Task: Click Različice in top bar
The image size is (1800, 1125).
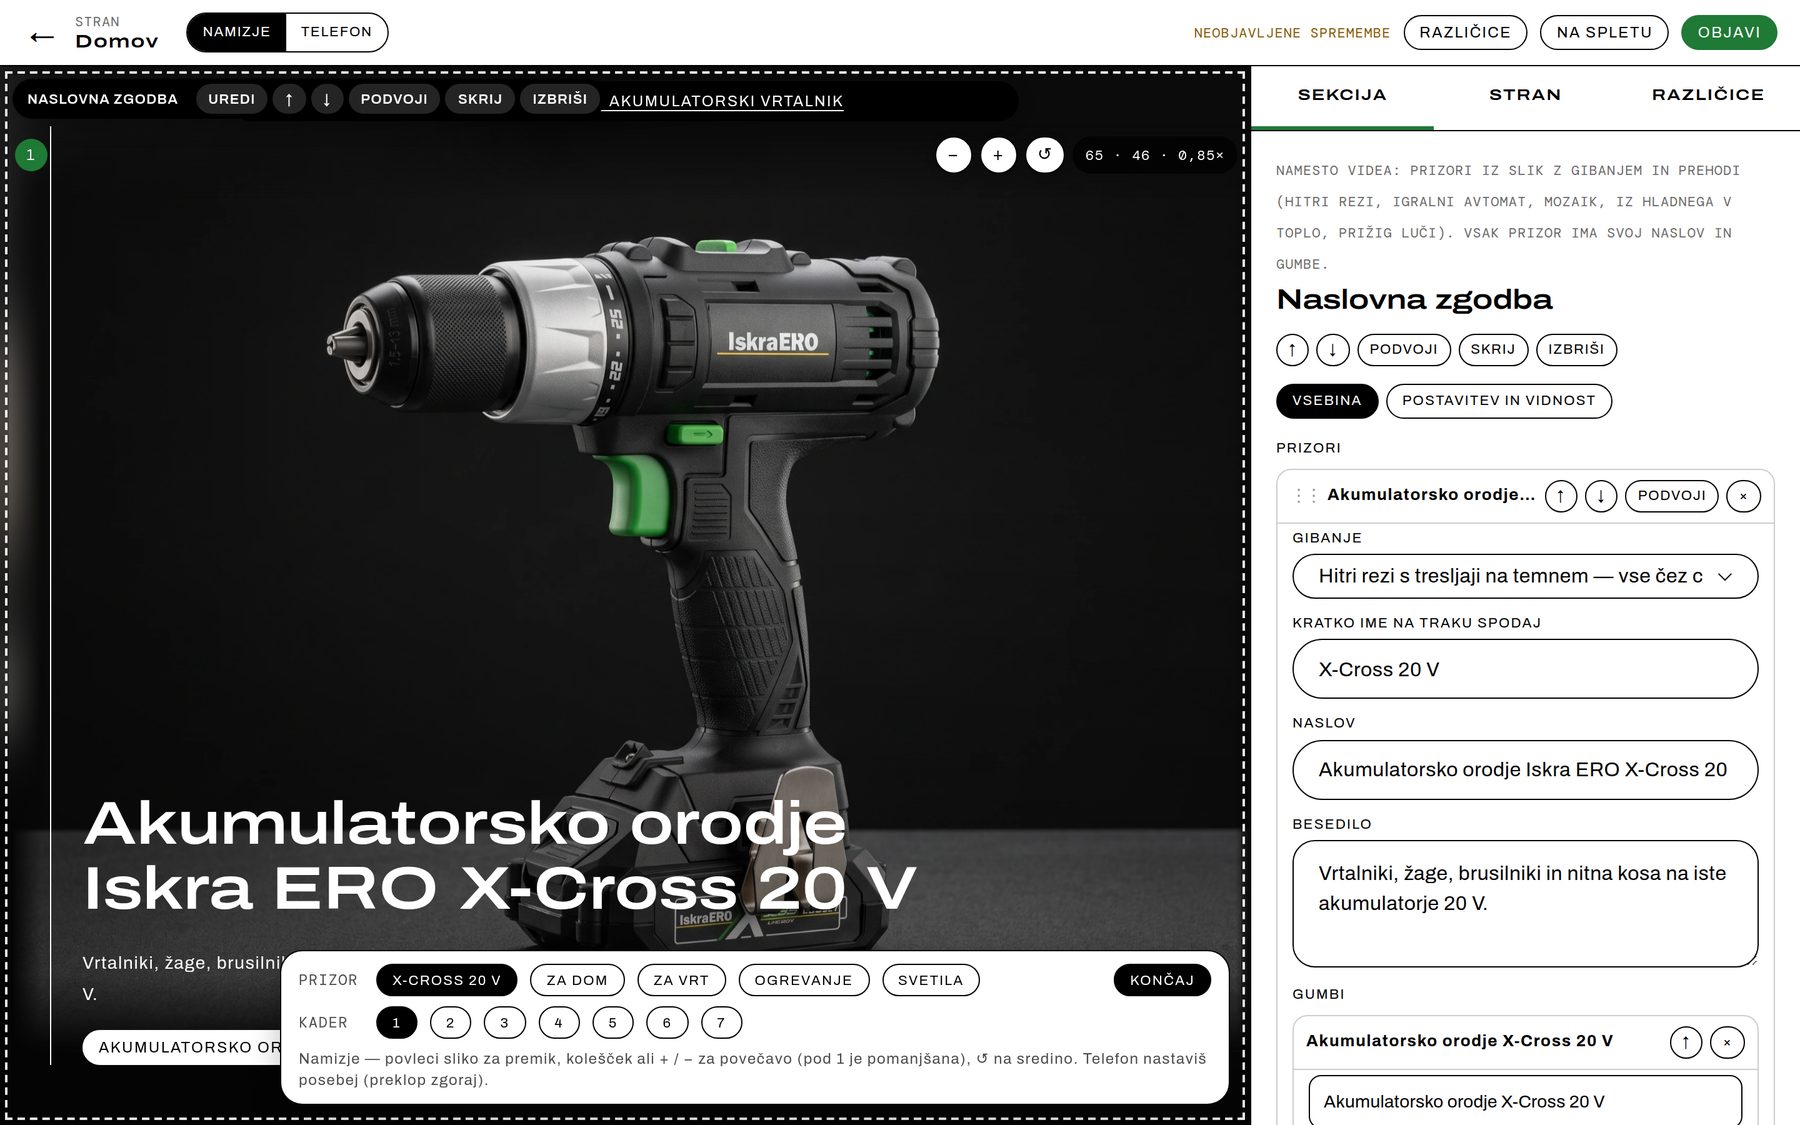Action: coord(1465,32)
